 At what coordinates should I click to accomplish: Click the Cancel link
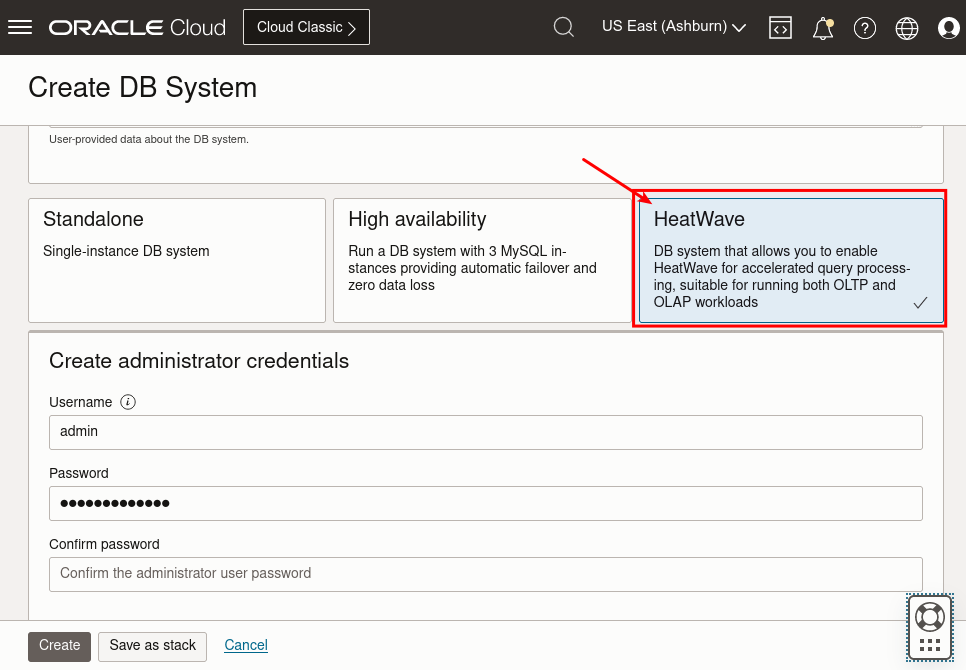coord(245,646)
